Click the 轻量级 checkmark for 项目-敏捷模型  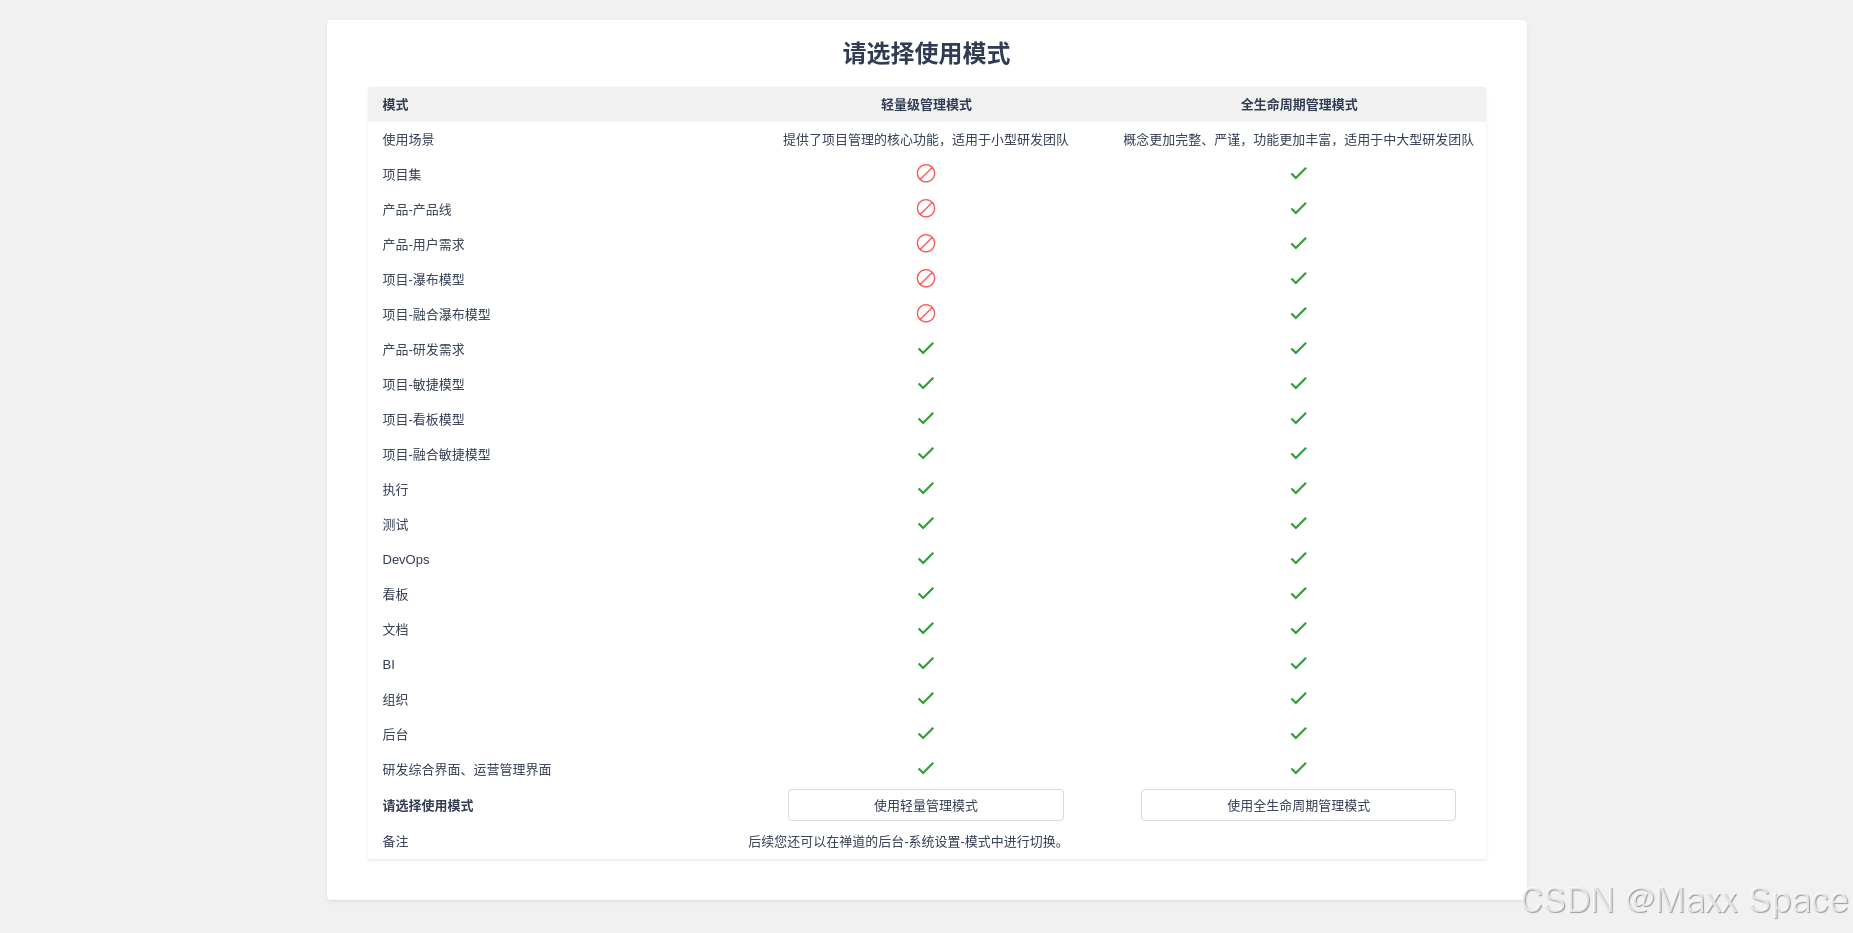click(926, 383)
